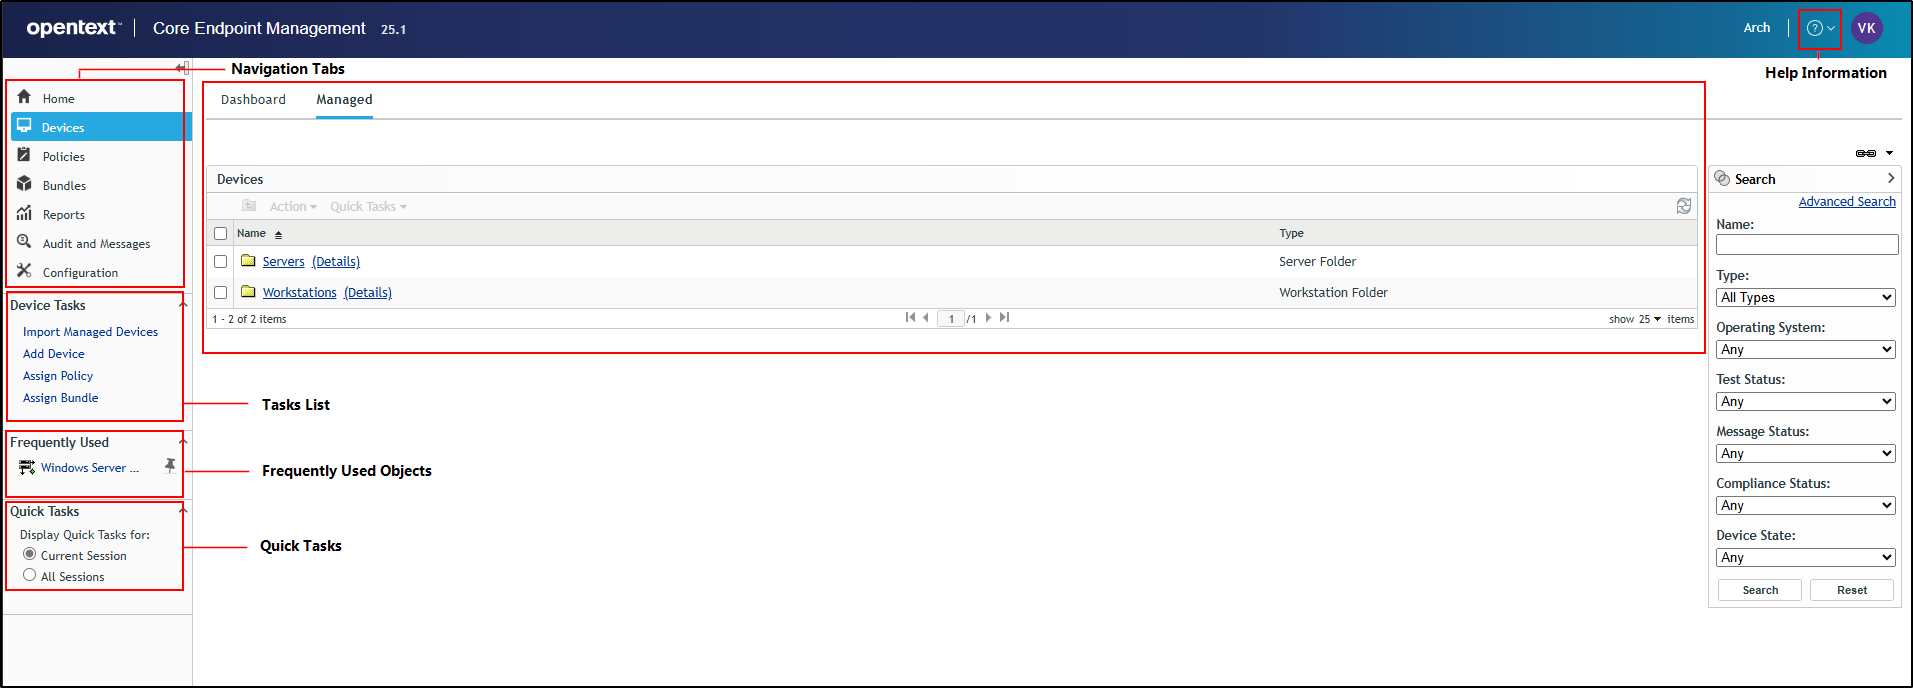The width and height of the screenshot is (1913, 688).
Task: Click Import Managed Devices task
Action: (90, 331)
